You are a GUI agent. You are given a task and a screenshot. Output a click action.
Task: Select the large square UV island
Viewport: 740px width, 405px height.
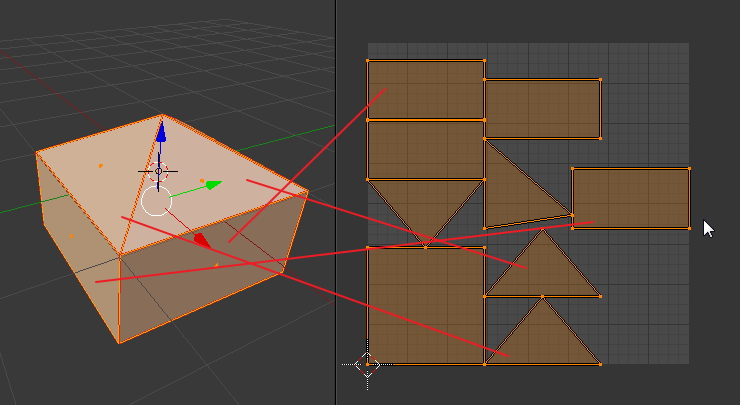tap(426, 306)
